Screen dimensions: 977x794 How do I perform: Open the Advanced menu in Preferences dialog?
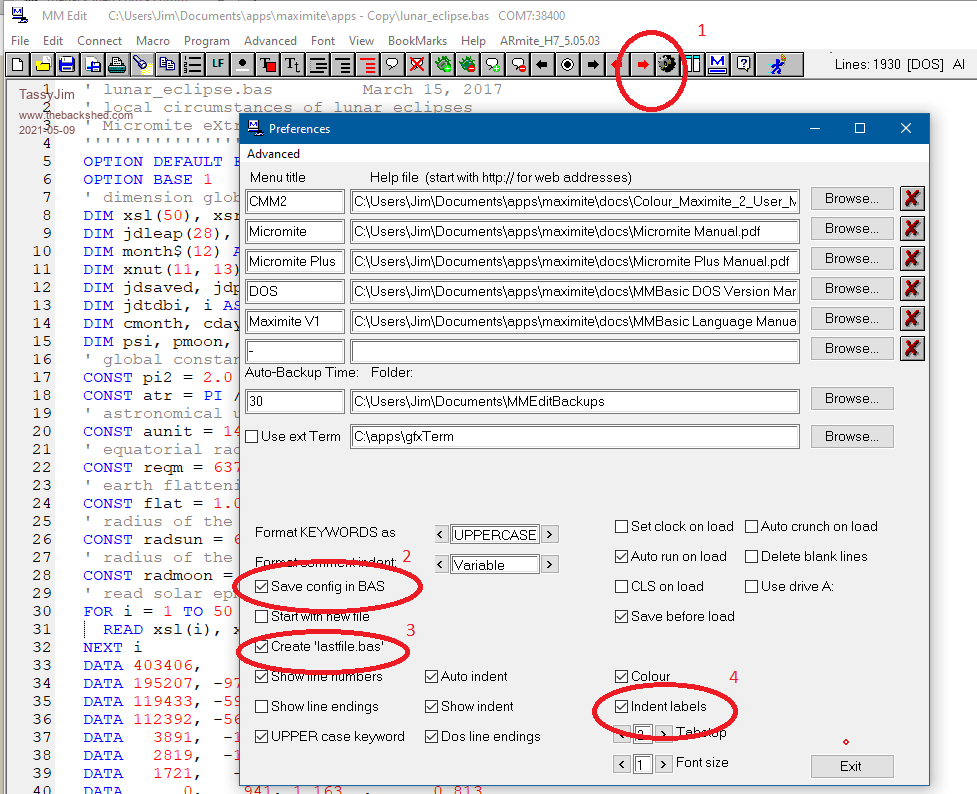click(273, 154)
